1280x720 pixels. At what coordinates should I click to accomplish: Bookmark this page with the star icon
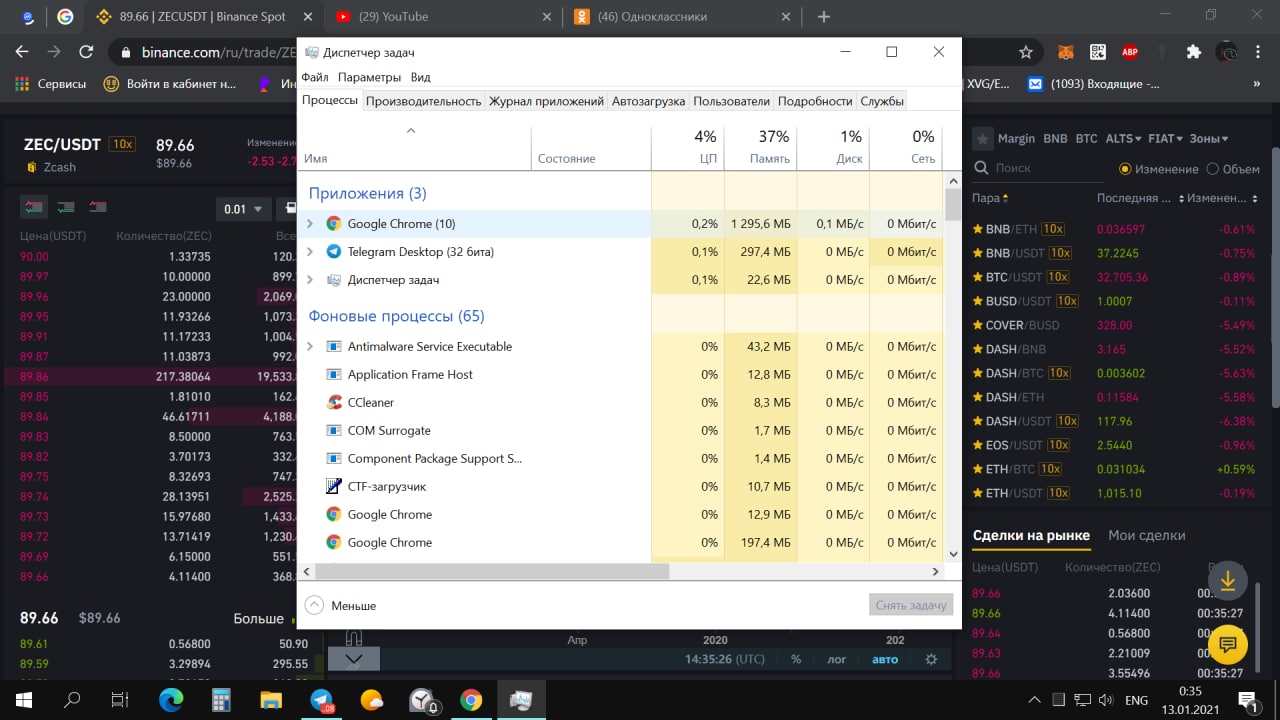pos(1025,52)
